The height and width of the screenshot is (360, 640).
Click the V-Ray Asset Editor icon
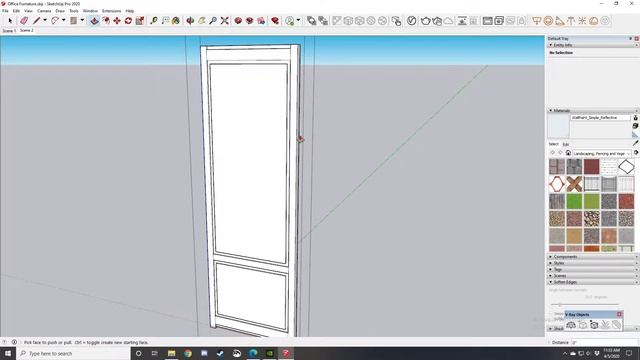coord(411,20)
